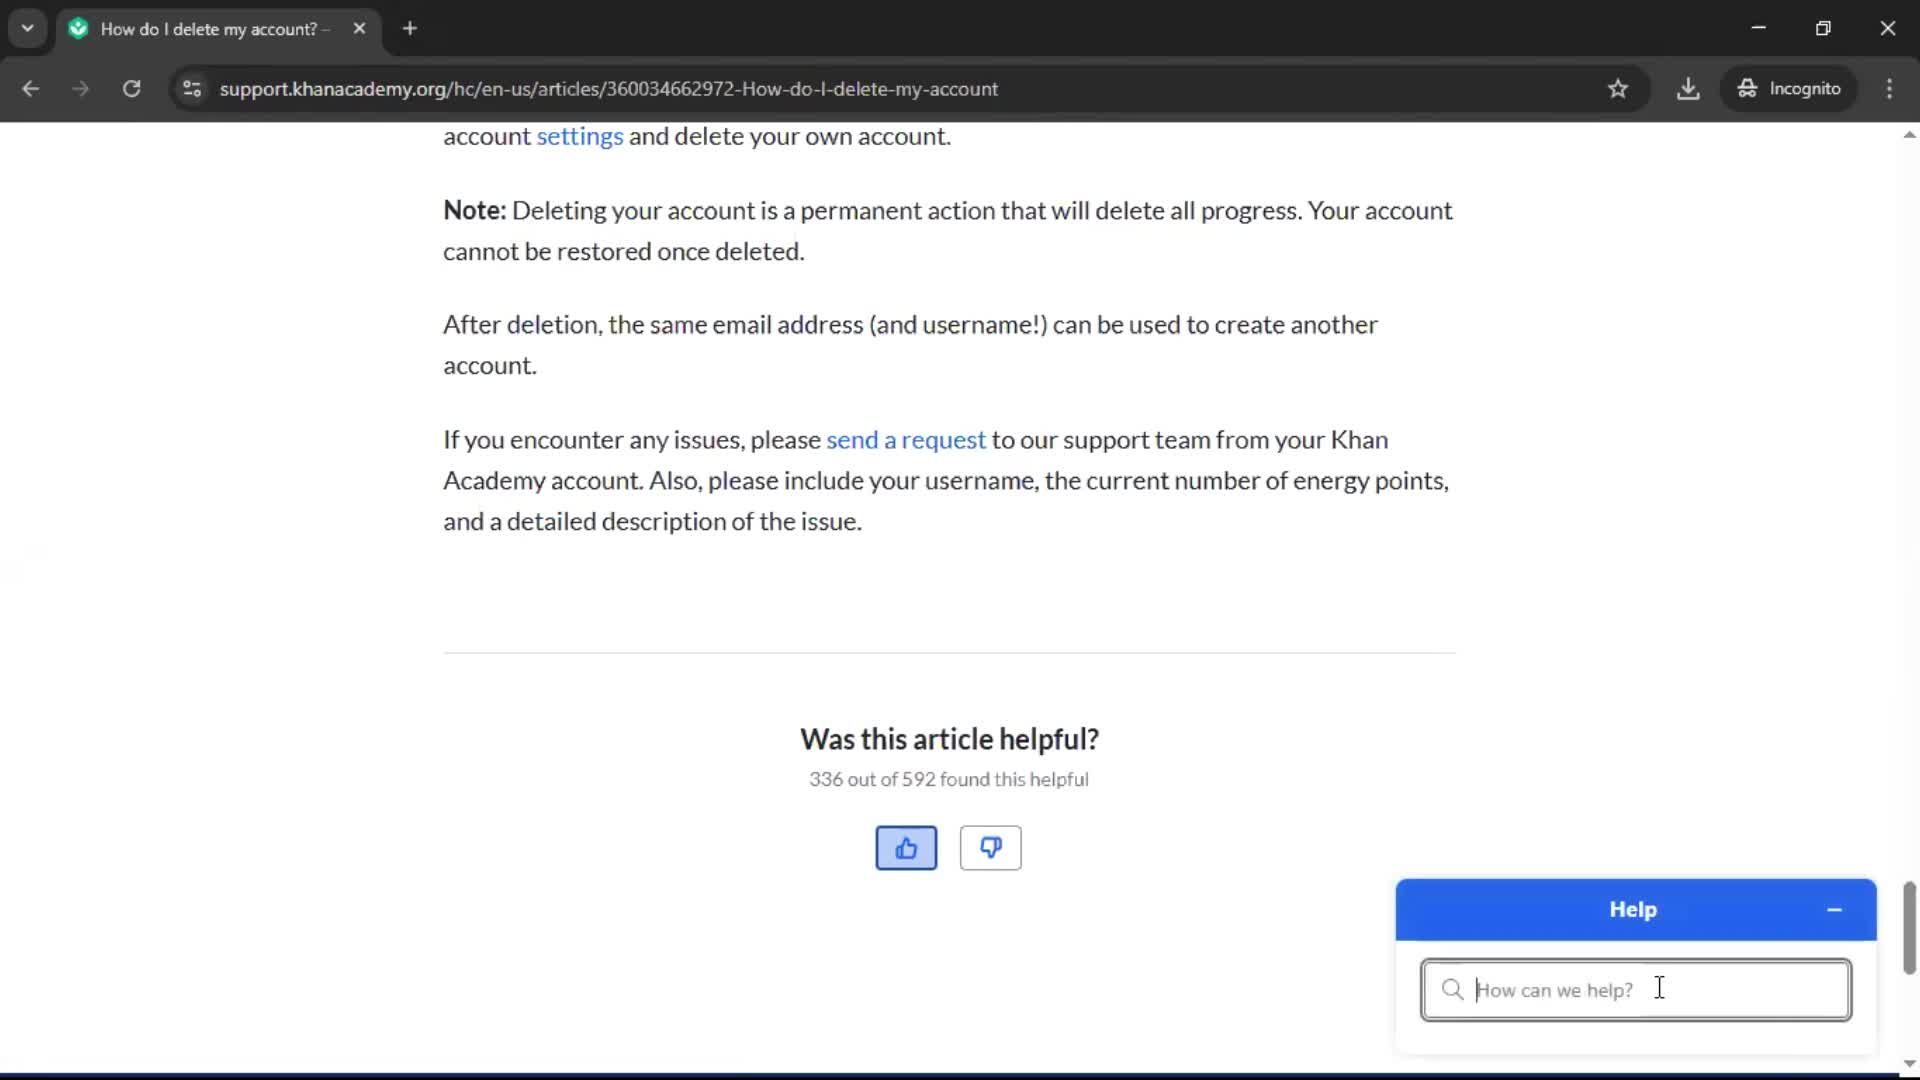Open Chrome's three-dot menu

click(x=1889, y=89)
